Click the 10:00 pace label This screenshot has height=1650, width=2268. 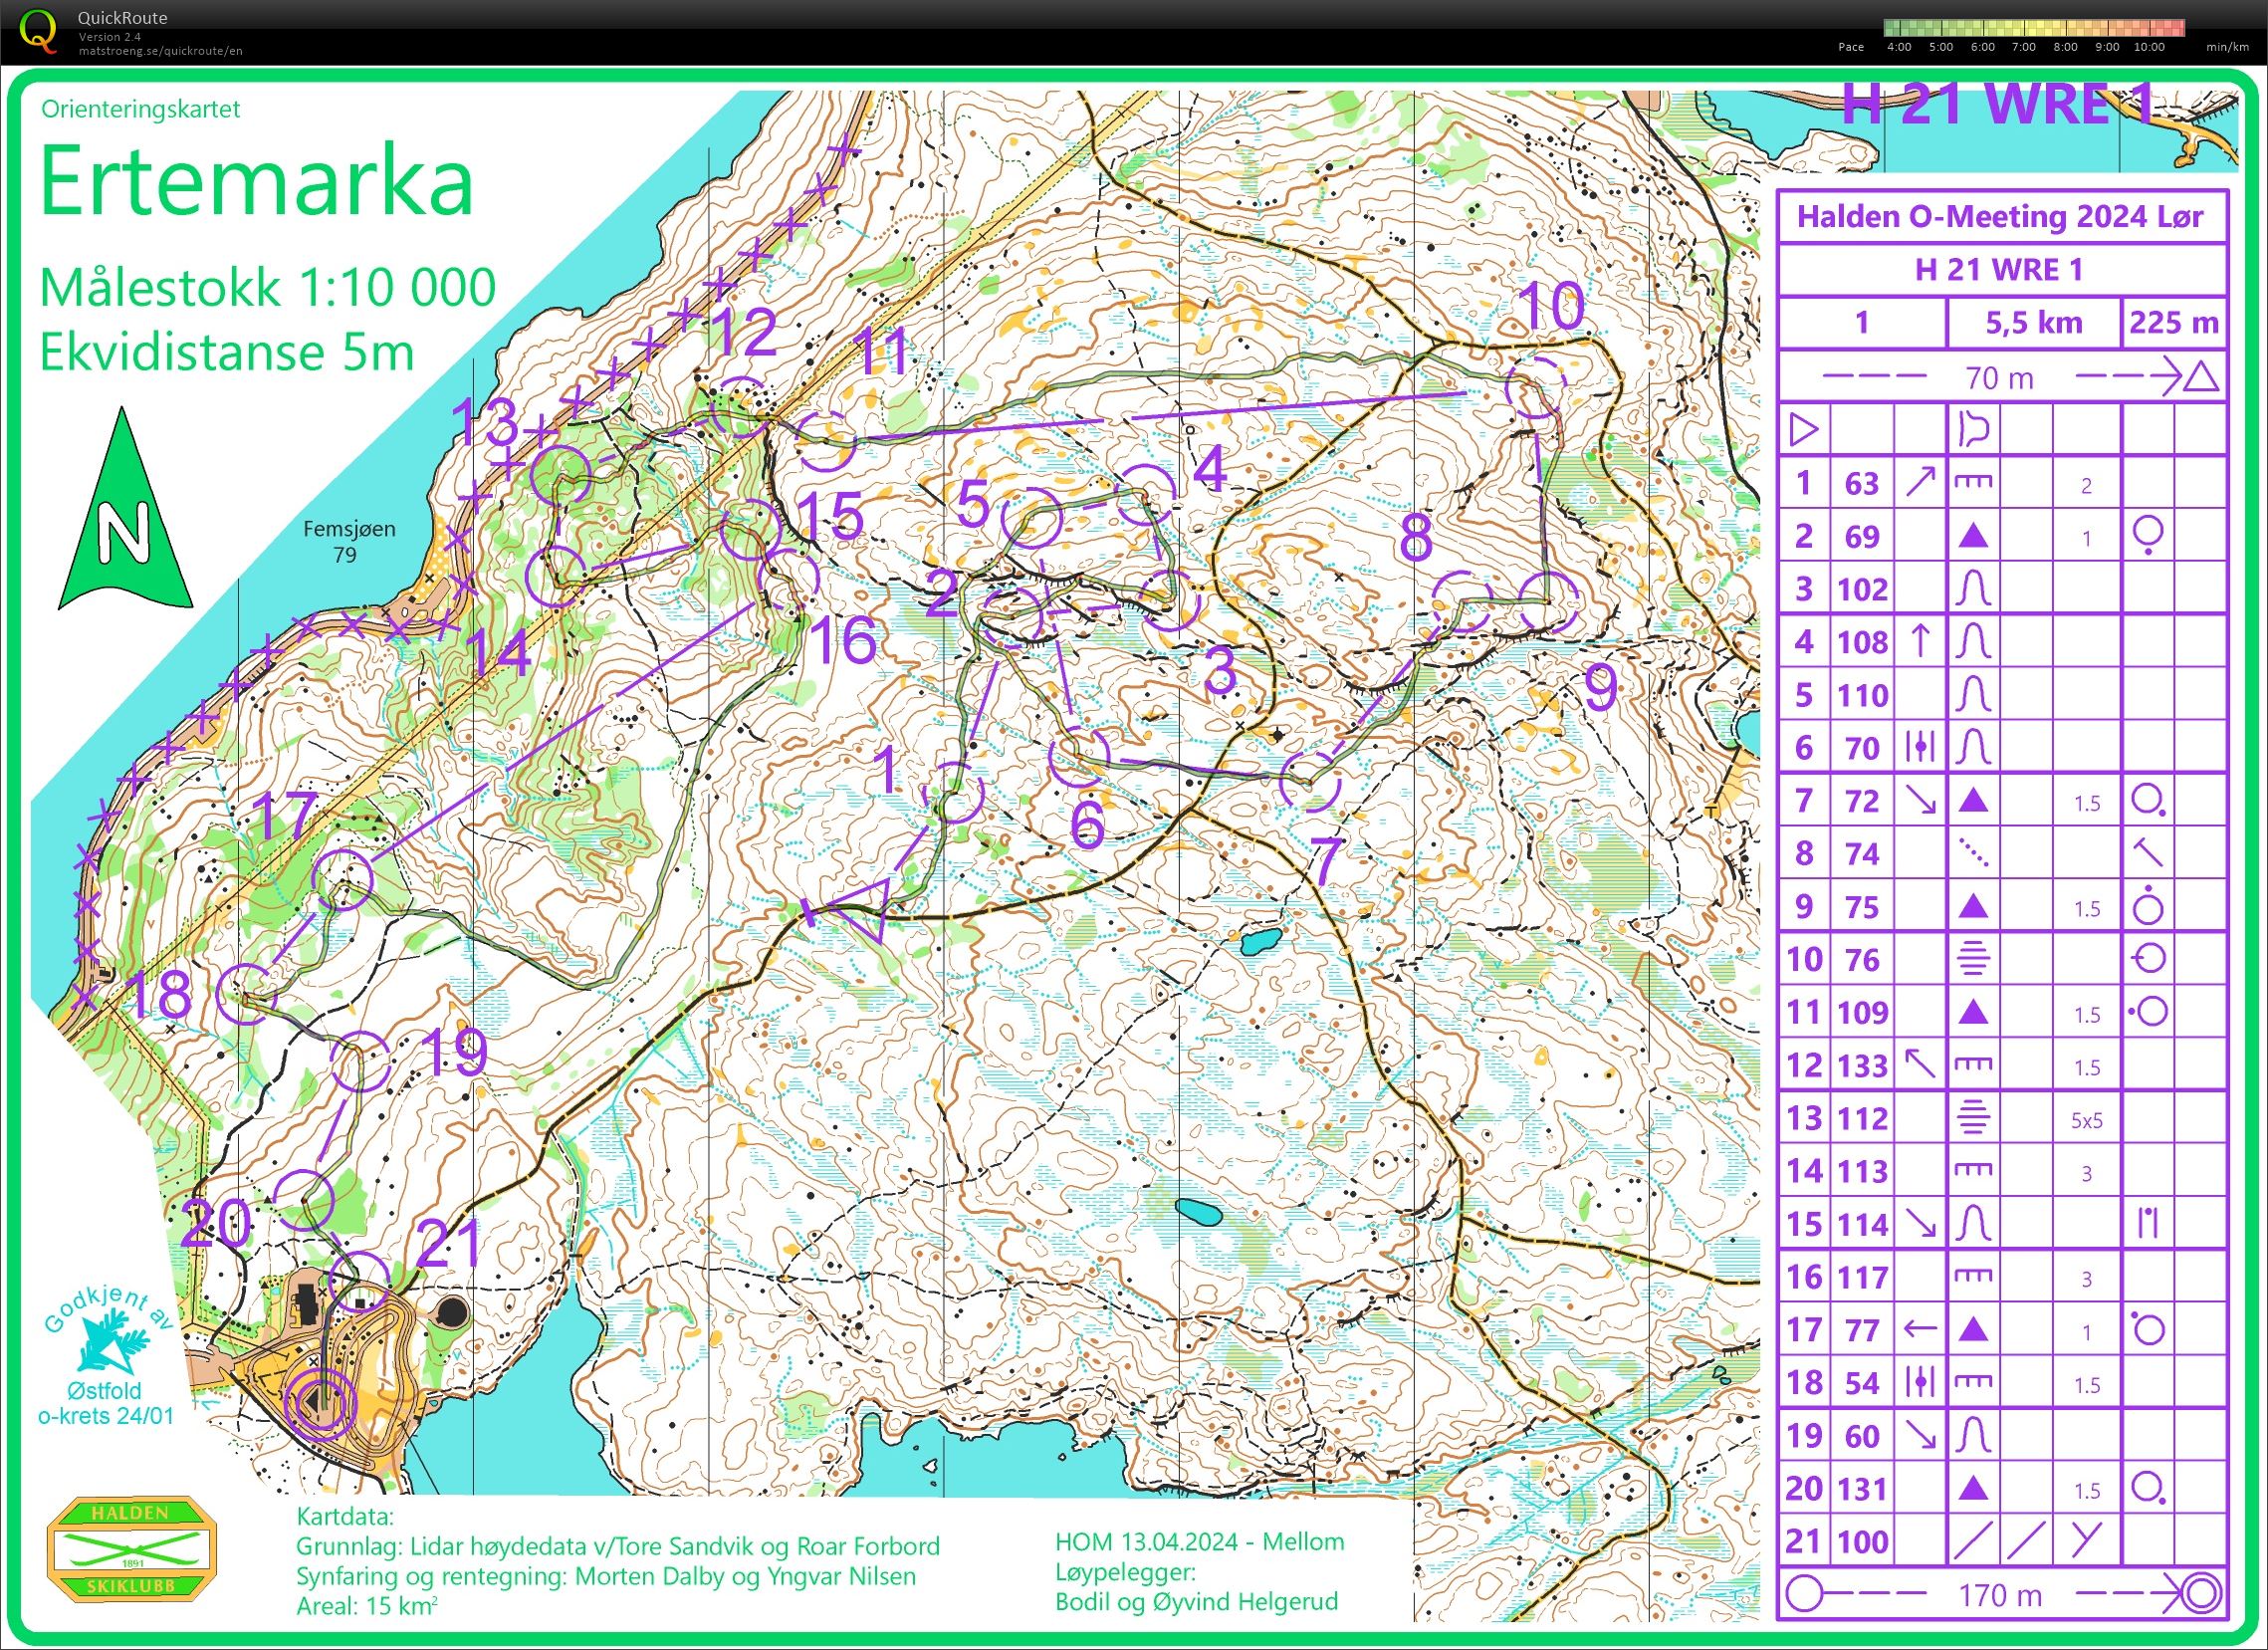point(2148,47)
